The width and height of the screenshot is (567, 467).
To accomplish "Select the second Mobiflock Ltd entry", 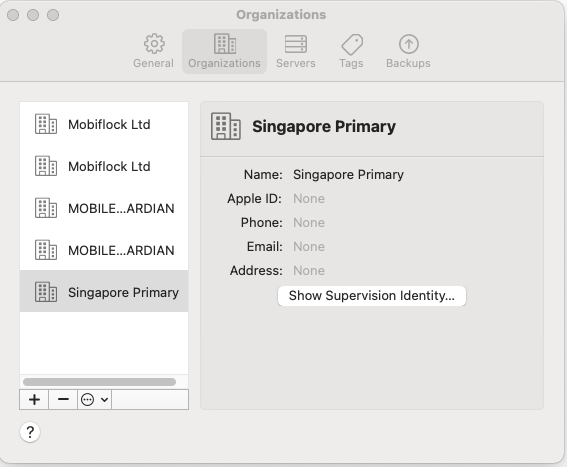I will [x=104, y=166].
